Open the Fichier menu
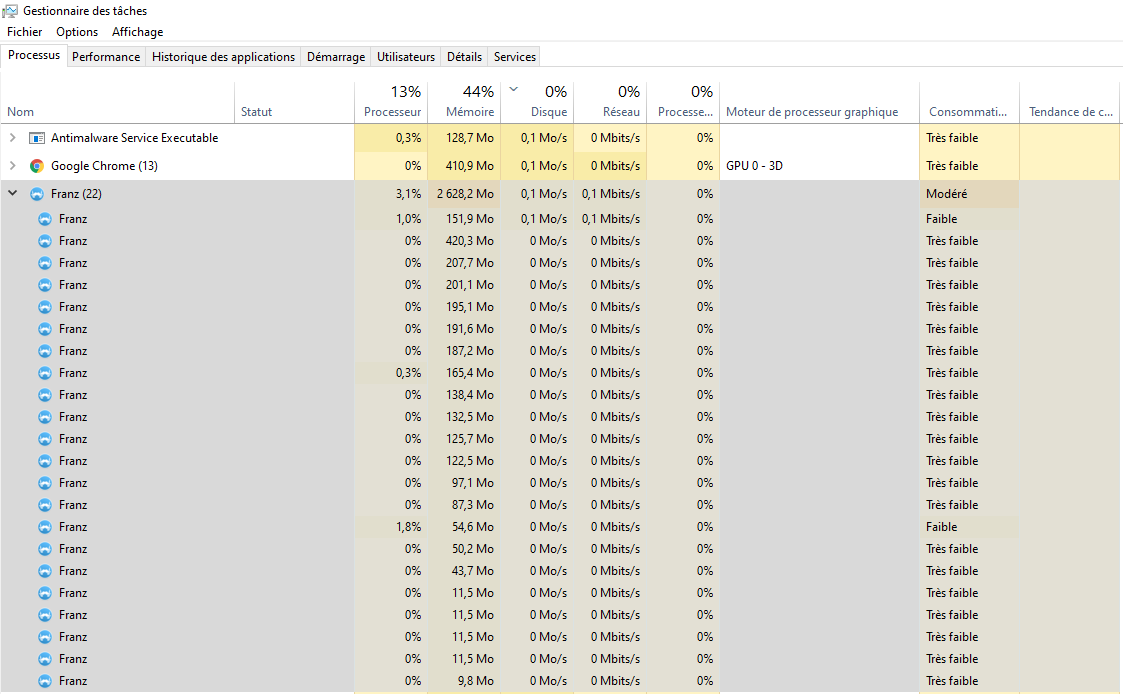1123x694 pixels. 24,32
